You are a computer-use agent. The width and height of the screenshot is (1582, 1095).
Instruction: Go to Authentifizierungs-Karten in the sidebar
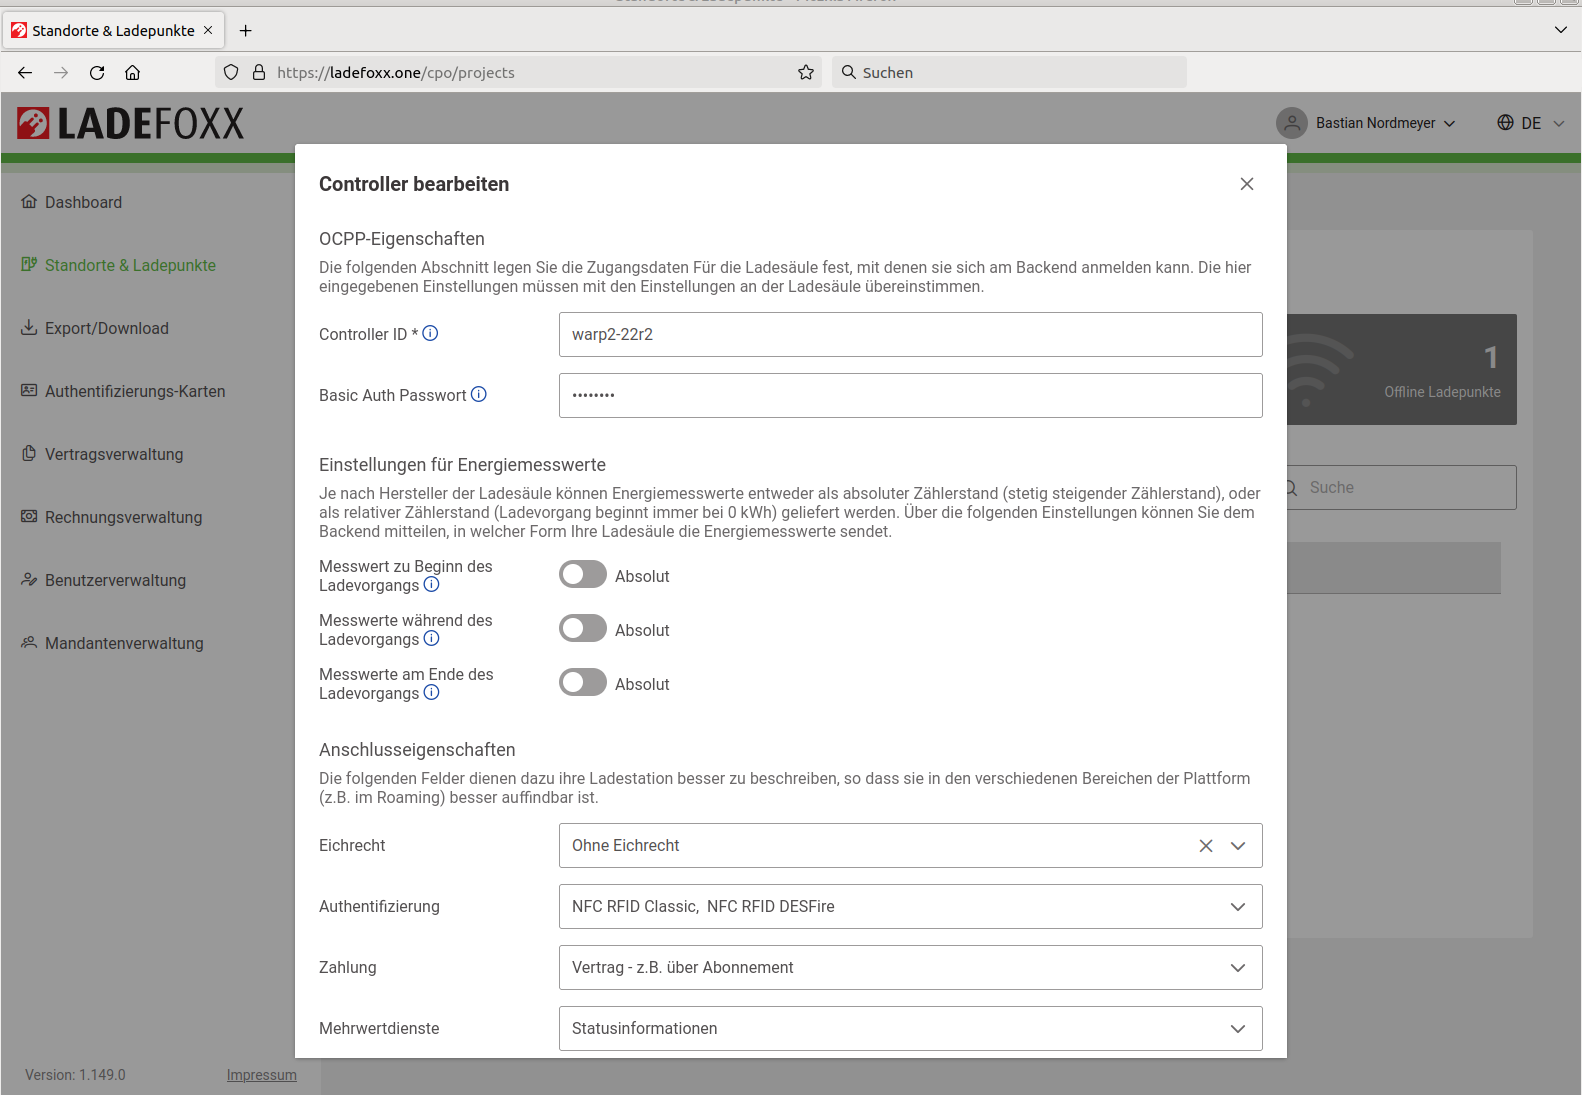[134, 391]
